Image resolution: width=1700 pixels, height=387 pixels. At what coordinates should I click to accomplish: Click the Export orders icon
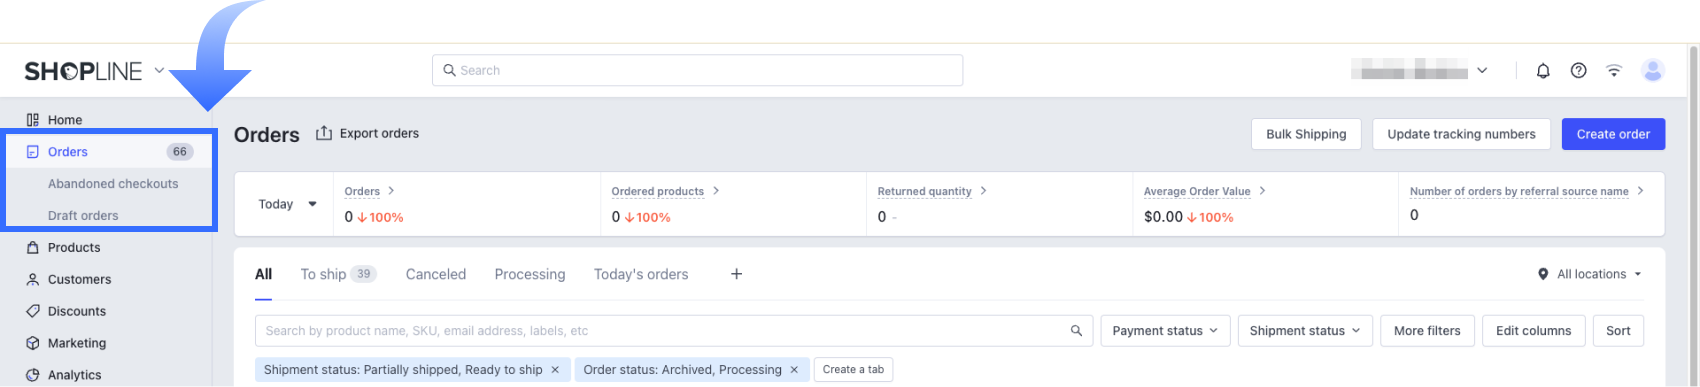[324, 133]
